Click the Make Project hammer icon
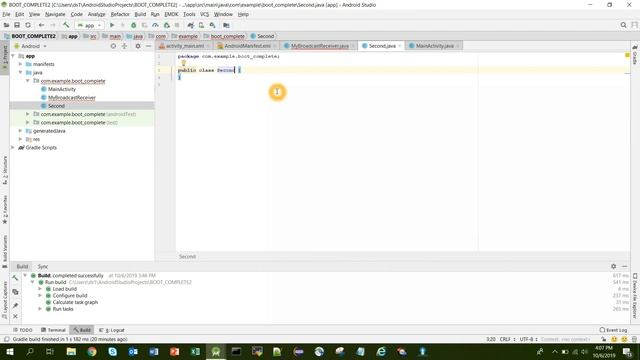640x360 pixels. (x=66, y=25)
